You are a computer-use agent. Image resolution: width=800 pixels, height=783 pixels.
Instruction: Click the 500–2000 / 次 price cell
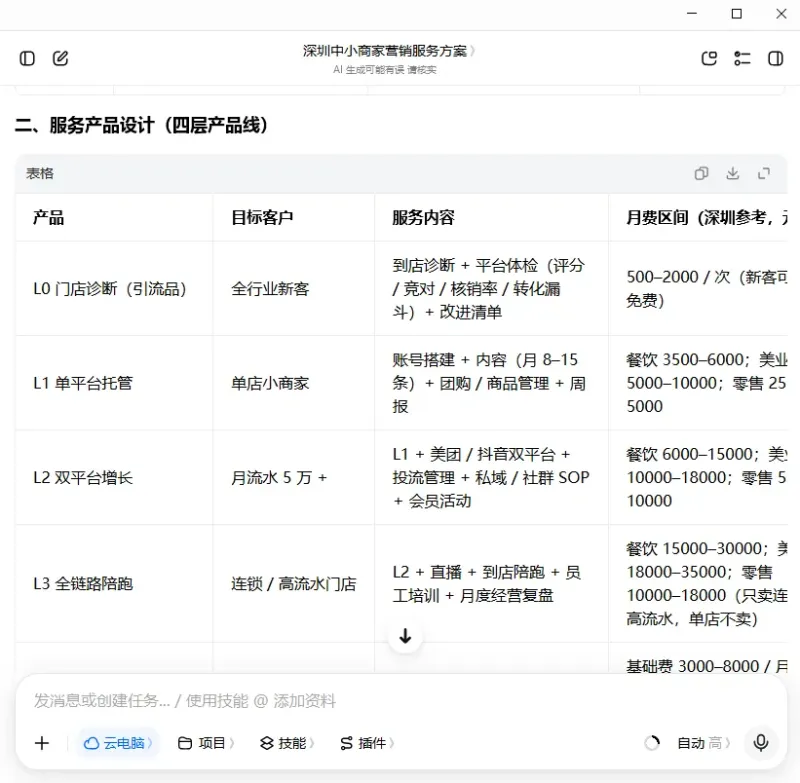coord(698,289)
